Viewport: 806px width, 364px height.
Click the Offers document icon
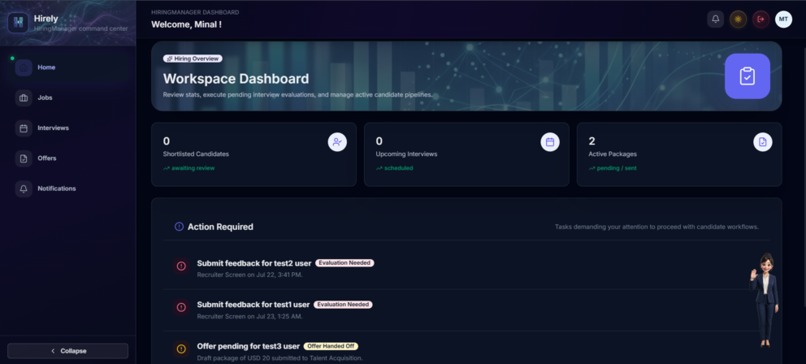[x=24, y=158]
